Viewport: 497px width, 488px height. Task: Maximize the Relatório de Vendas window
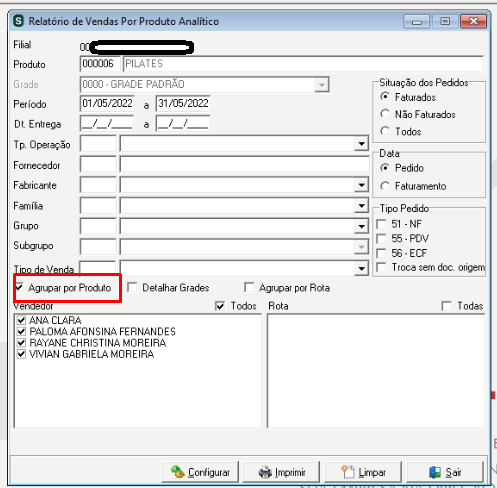445,22
